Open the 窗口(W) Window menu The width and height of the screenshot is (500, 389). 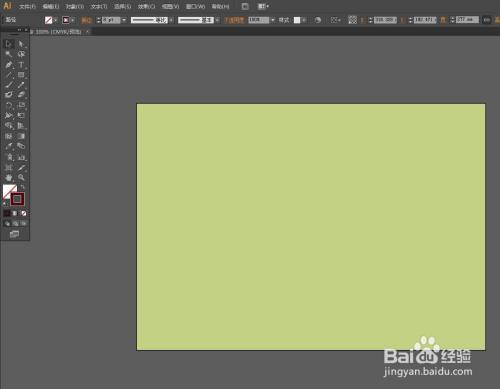point(195,6)
